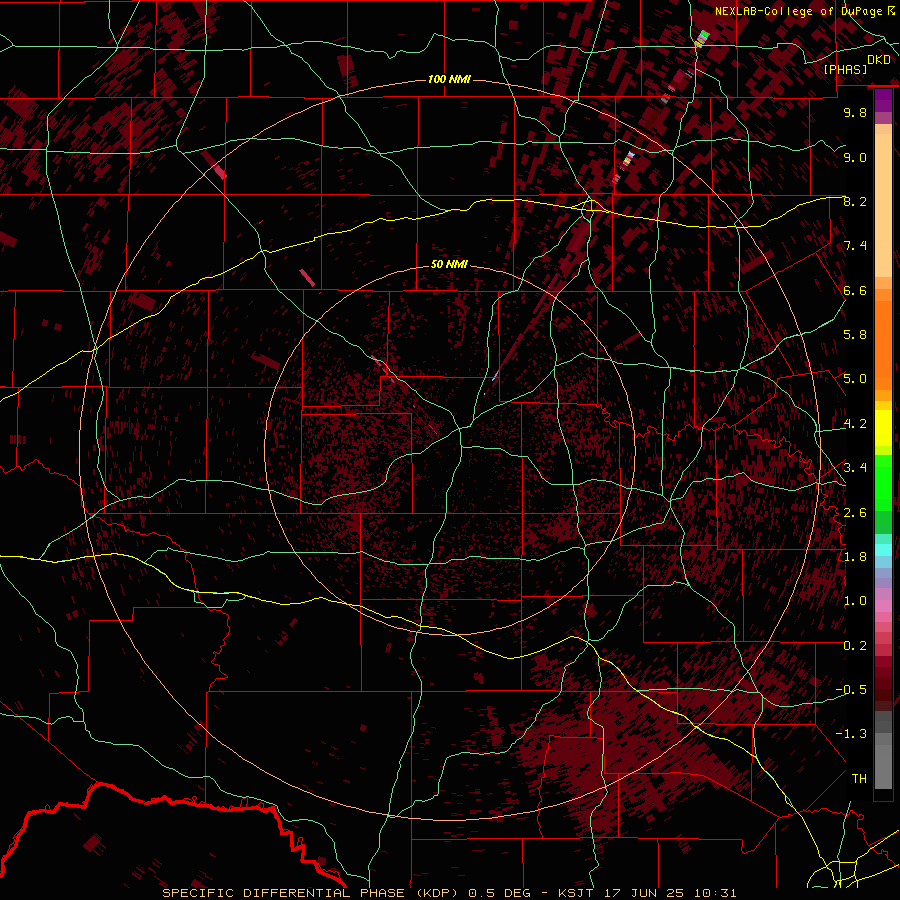The height and width of the screenshot is (900, 900).
Task: Click the 2.6 scale value
Action: coord(855,513)
